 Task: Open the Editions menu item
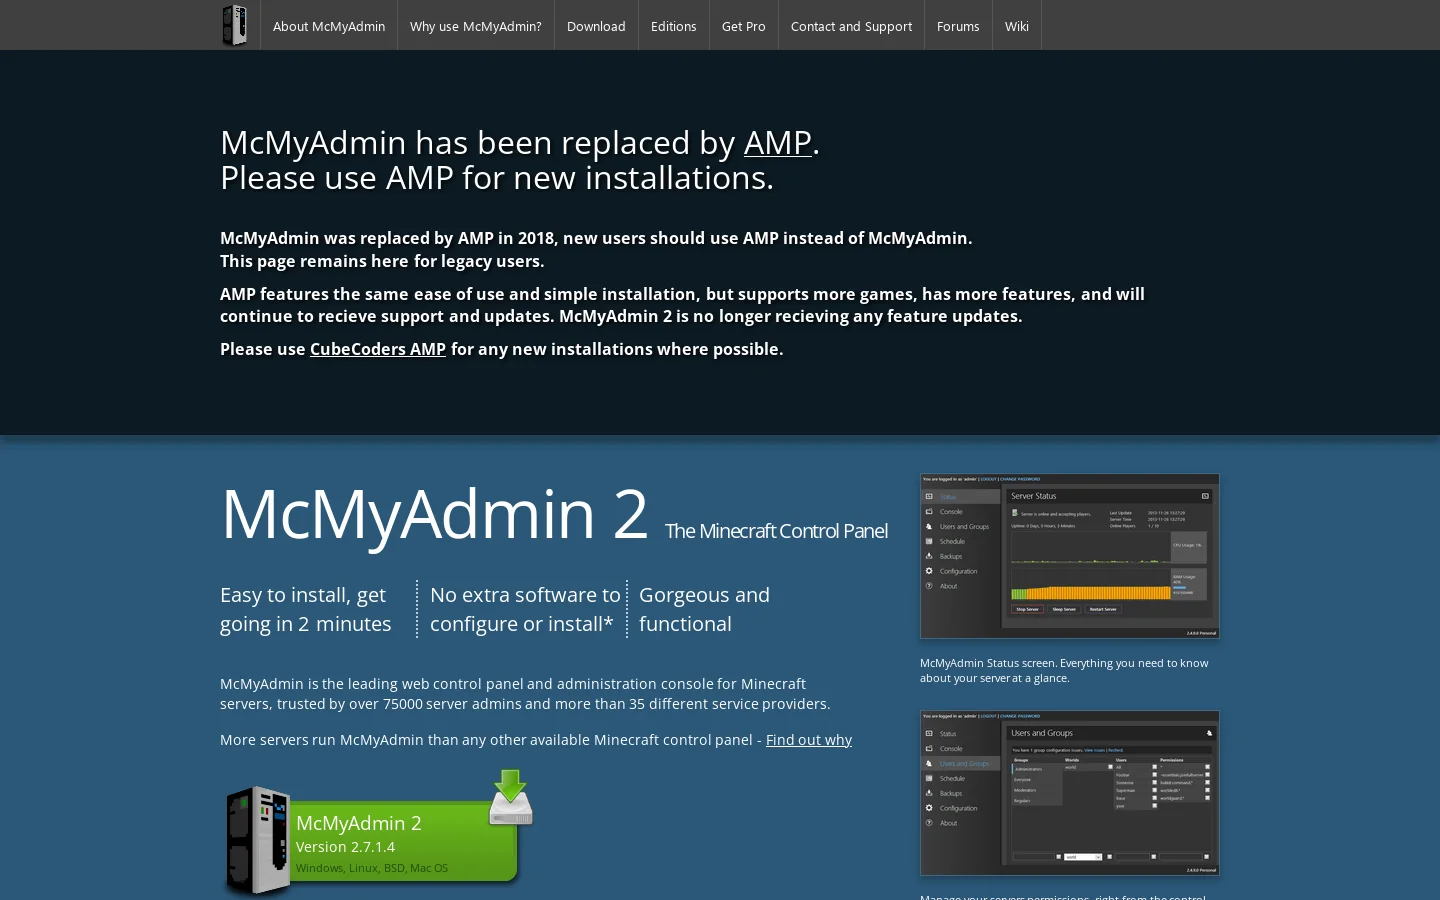click(674, 26)
